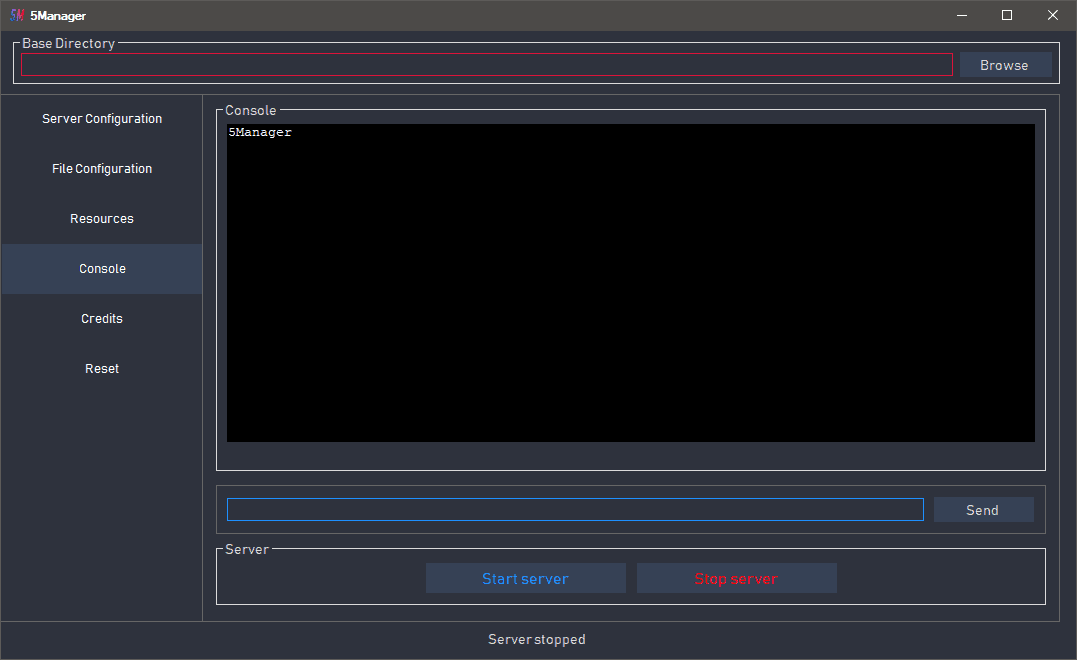Open the Server Configuration section
This screenshot has height=660, width=1077.
[102, 119]
